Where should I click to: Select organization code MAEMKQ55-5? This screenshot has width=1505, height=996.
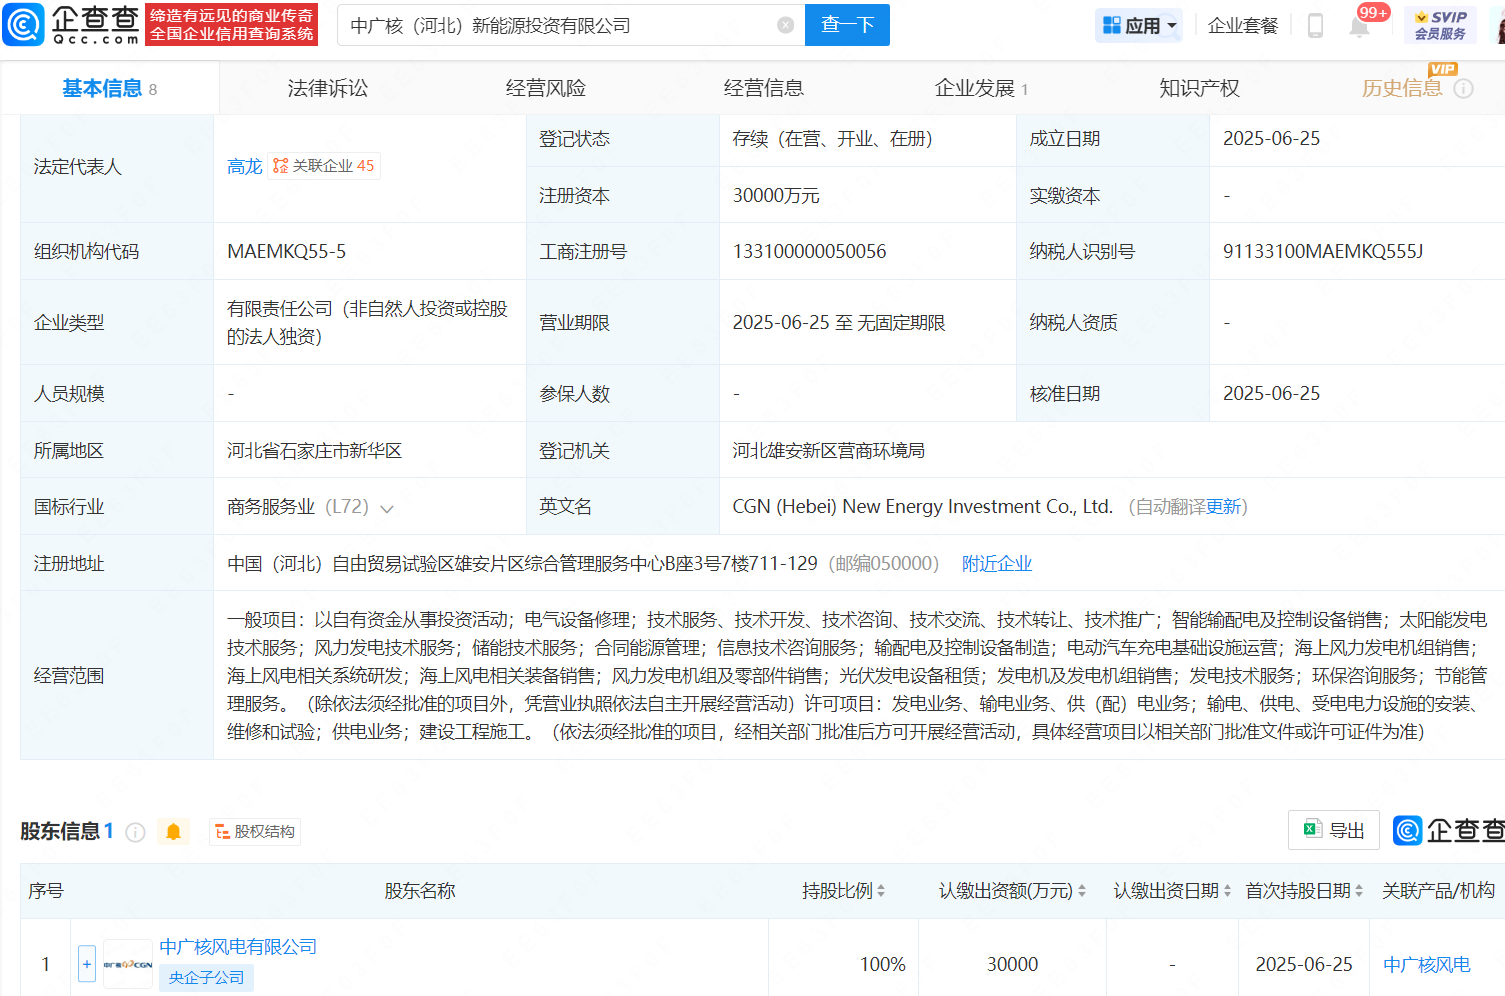[x=286, y=251]
